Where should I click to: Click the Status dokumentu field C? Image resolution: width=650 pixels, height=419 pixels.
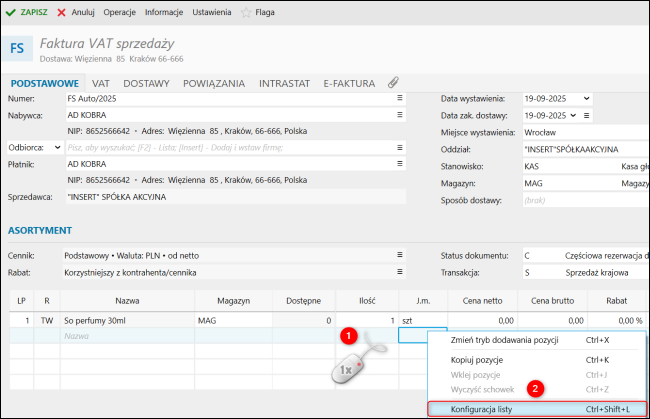[586, 256]
